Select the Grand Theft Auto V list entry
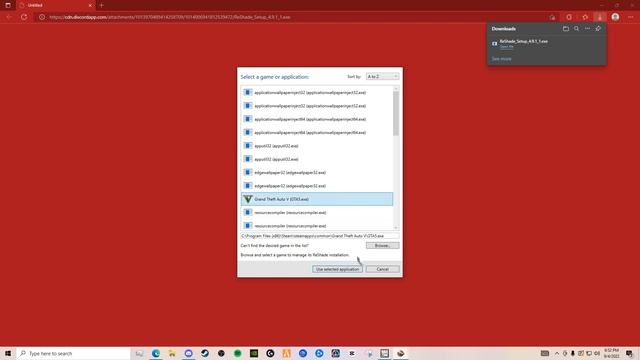 (317, 199)
